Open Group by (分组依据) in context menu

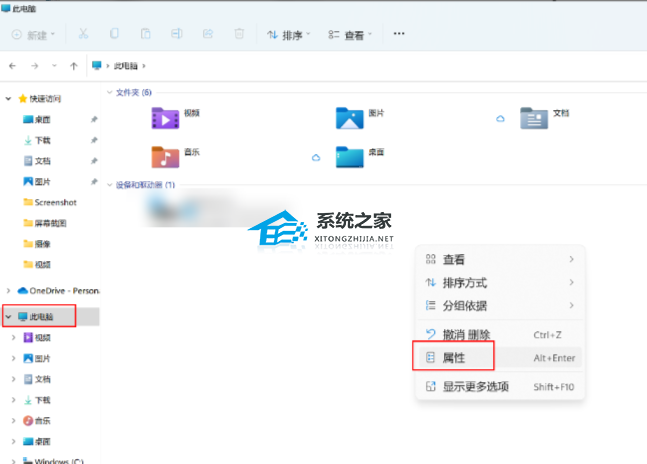click(x=500, y=306)
